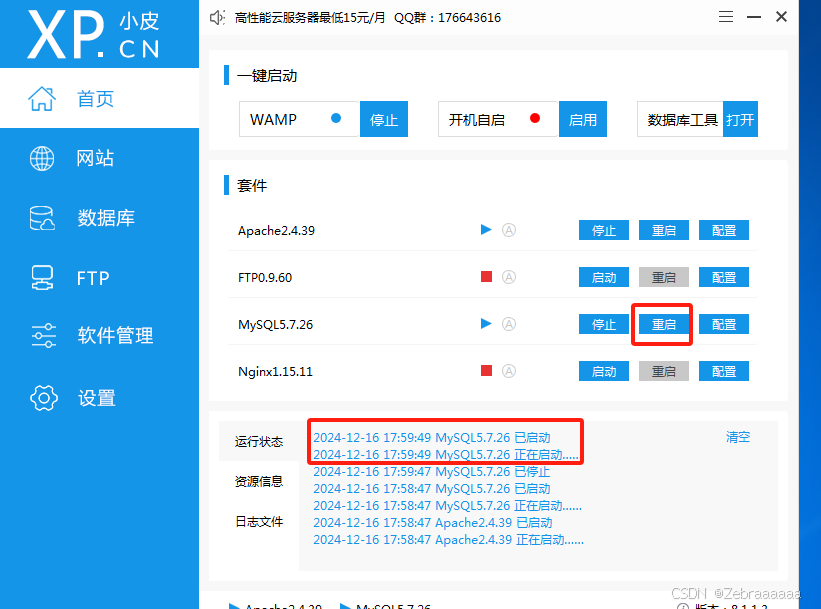Click the MySQL5.7.26 suite name

point(275,325)
